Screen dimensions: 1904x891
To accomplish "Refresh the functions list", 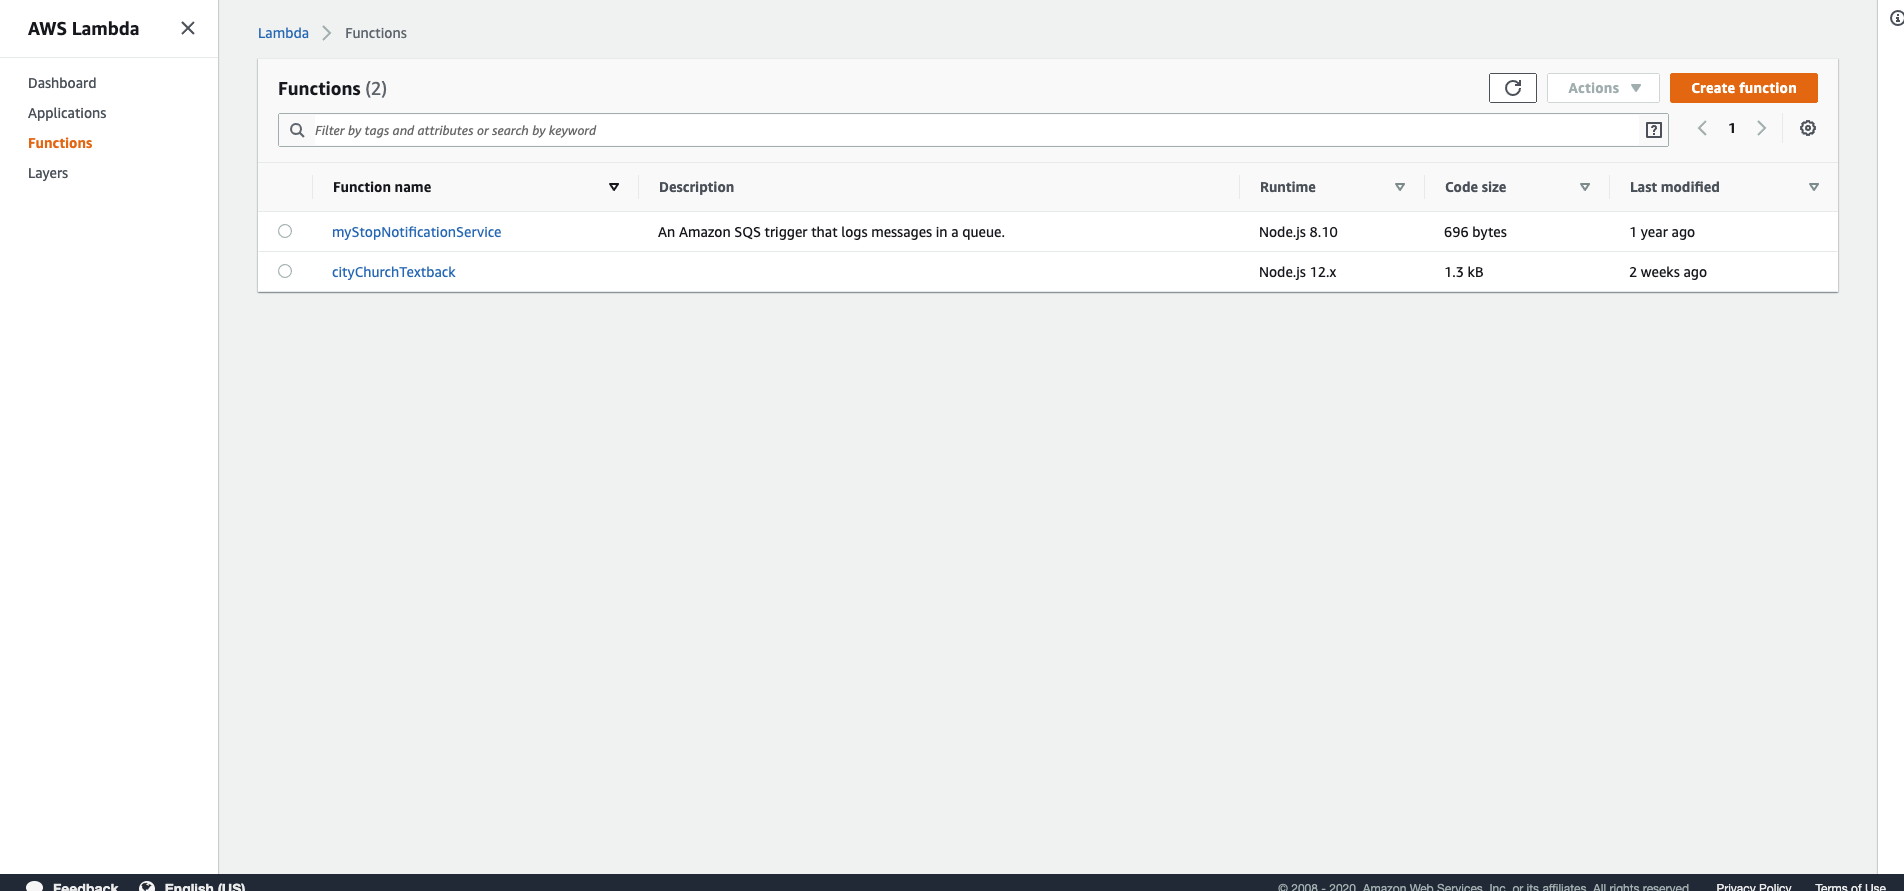I will tap(1513, 88).
